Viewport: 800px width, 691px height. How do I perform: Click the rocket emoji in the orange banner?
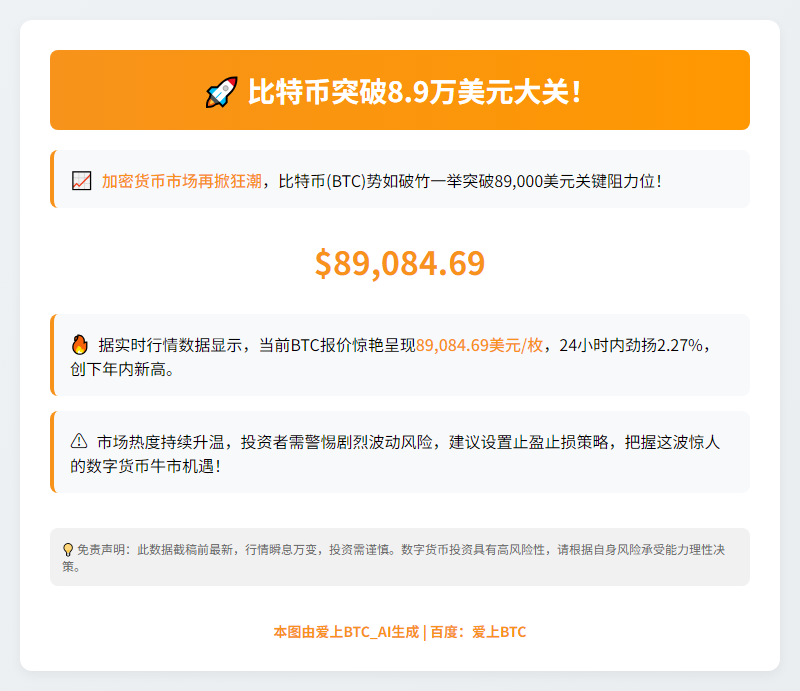click(x=221, y=92)
